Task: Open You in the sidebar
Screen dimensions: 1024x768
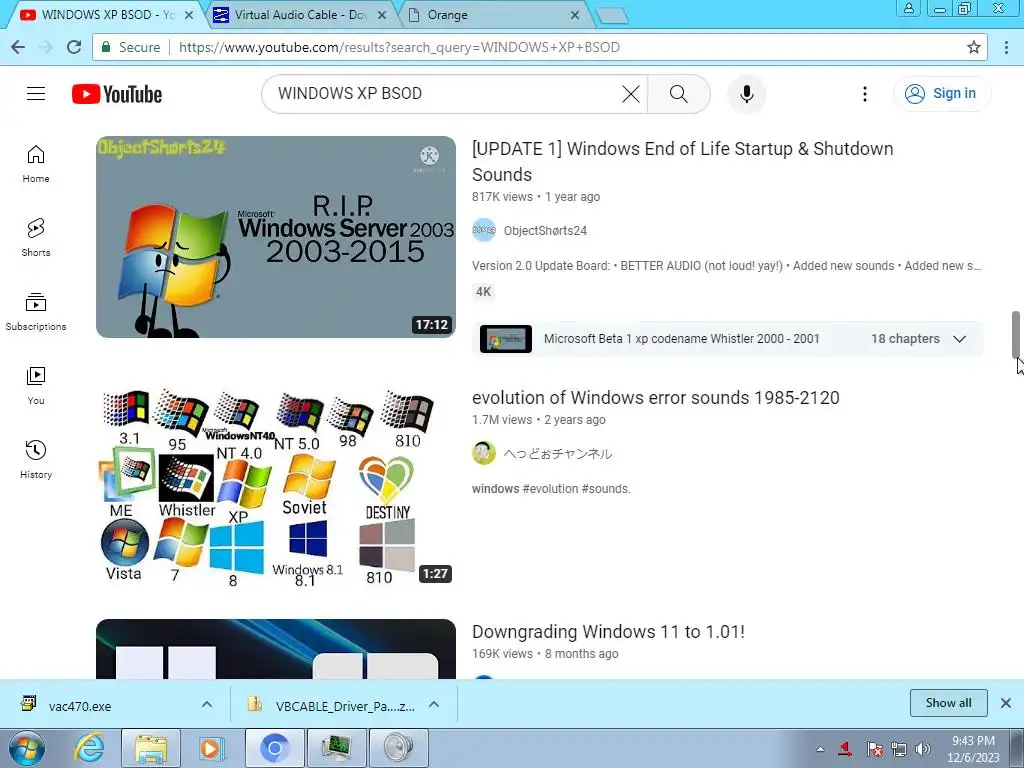Action: tap(36, 386)
